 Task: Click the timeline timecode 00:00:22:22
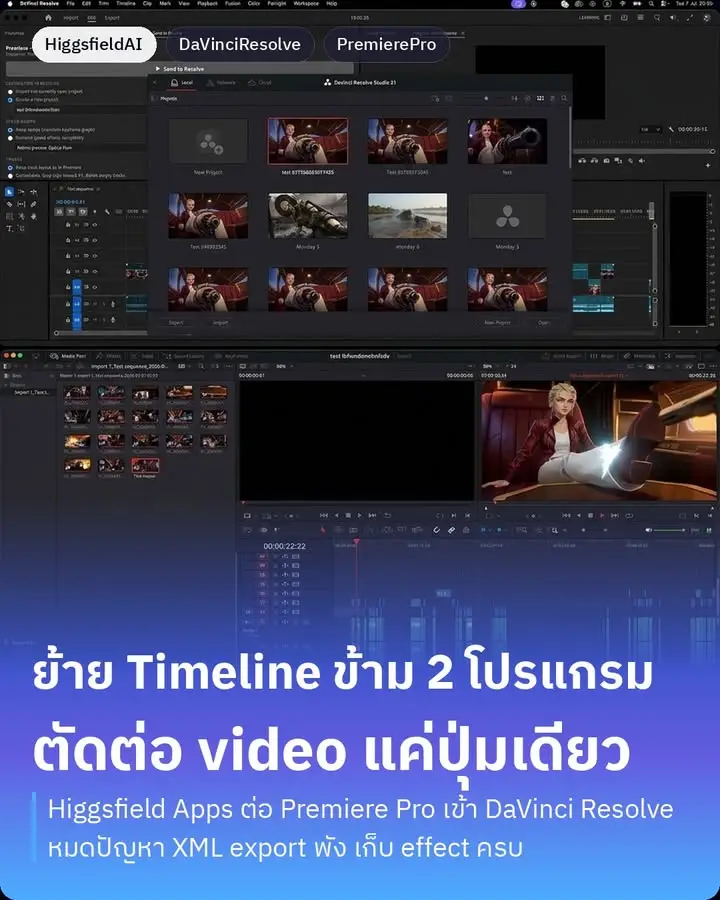pos(285,546)
